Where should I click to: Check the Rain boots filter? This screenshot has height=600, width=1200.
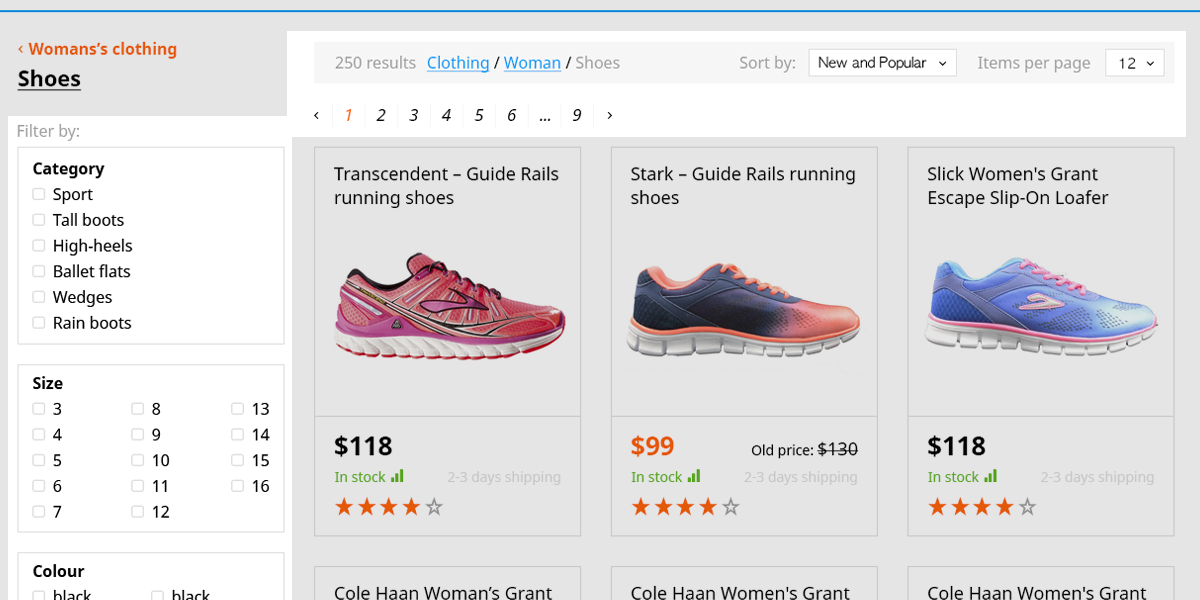[x=39, y=323]
